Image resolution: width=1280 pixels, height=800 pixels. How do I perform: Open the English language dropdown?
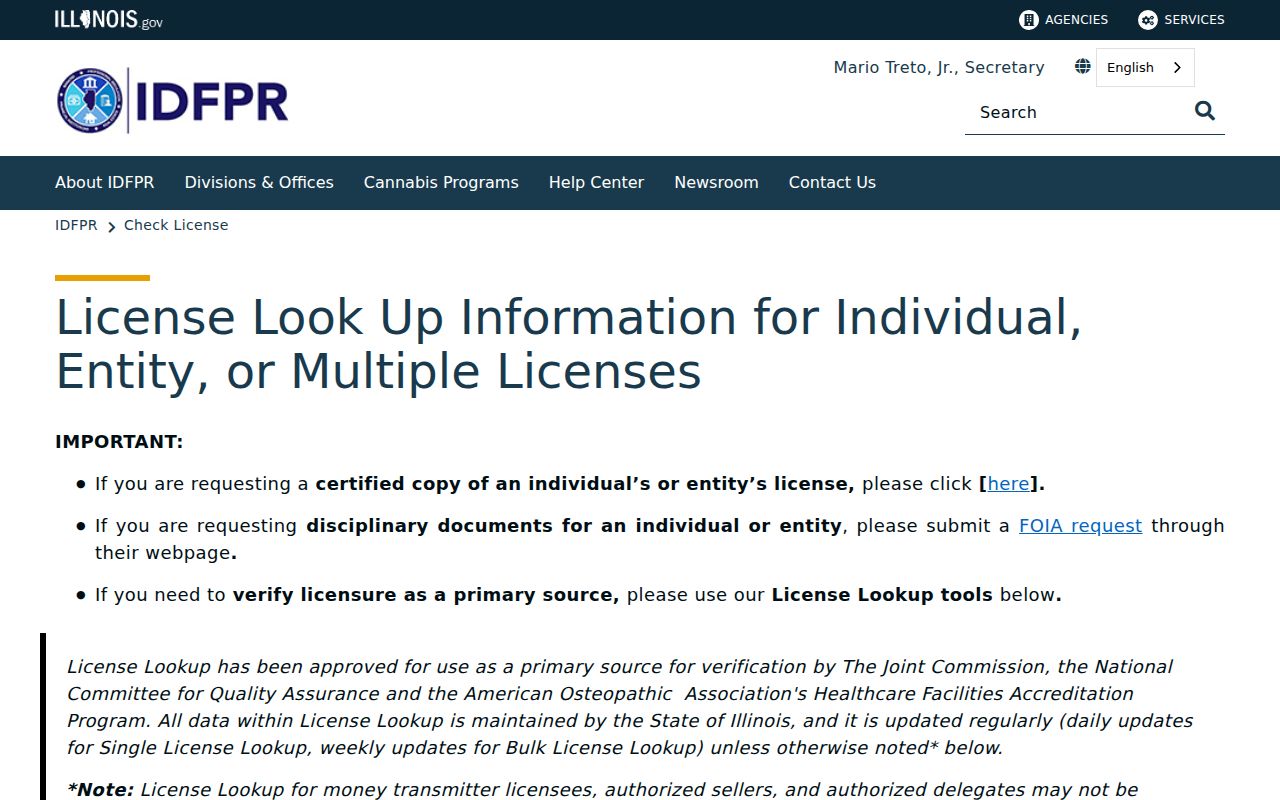1145,67
